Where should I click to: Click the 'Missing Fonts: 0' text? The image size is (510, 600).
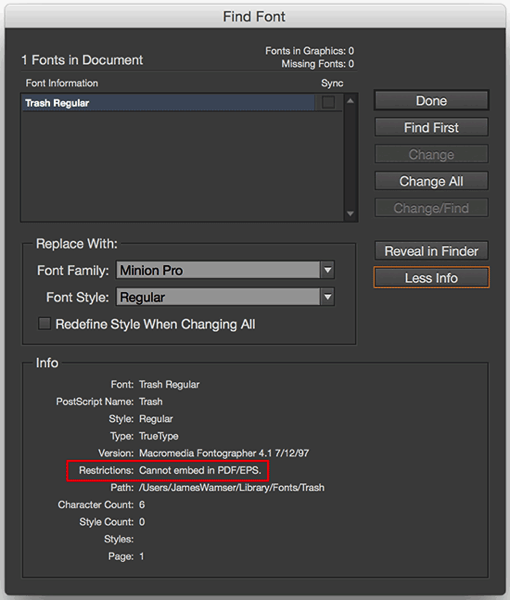coord(318,64)
